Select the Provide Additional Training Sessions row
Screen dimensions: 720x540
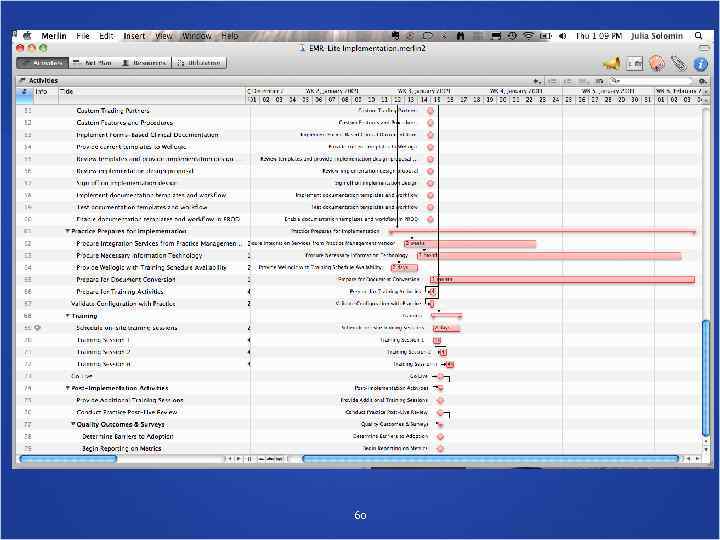[x=130, y=400]
